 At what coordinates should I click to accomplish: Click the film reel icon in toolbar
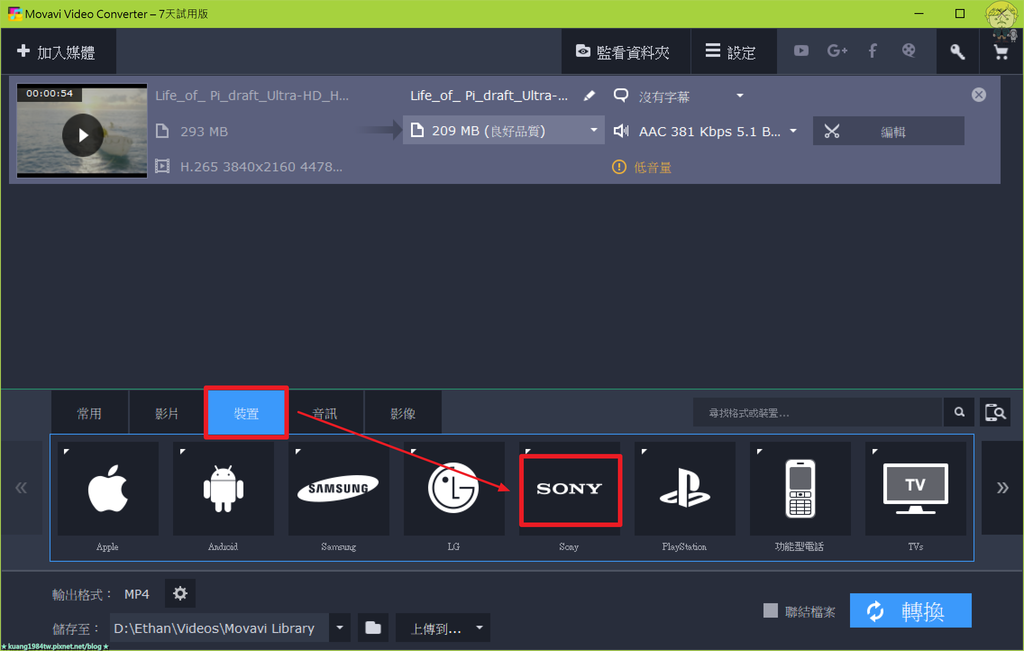tap(908, 51)
